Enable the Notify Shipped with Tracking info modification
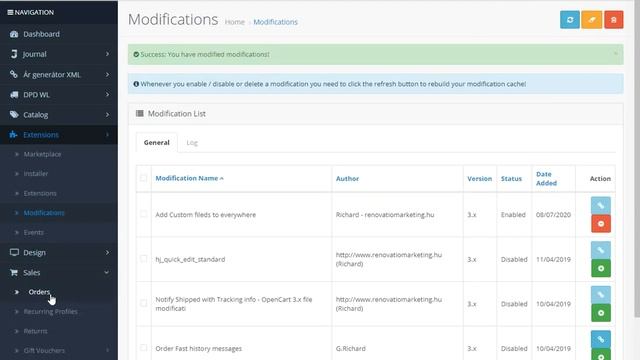640x360 pixels. coord(601,313)
